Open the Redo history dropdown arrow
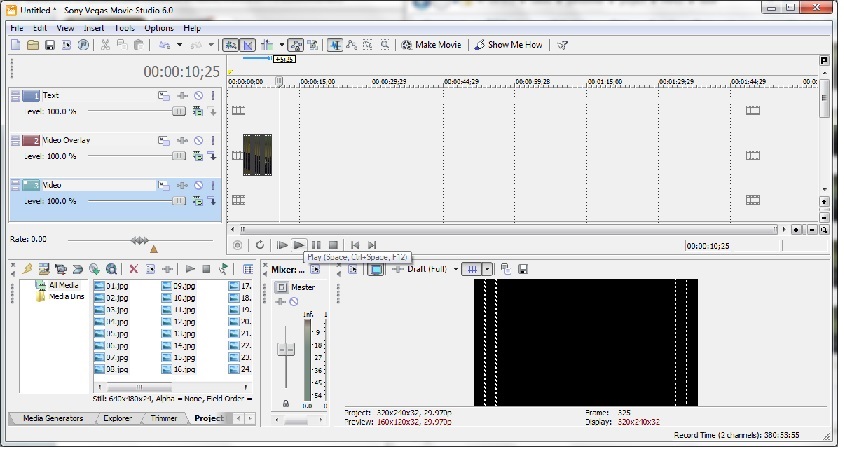 coord(211,45)
